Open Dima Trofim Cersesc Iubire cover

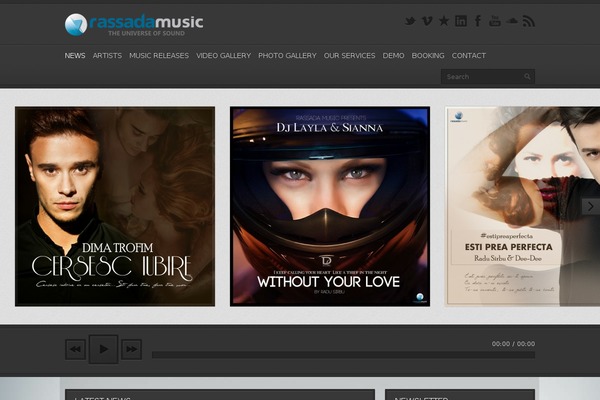(115, 206)
